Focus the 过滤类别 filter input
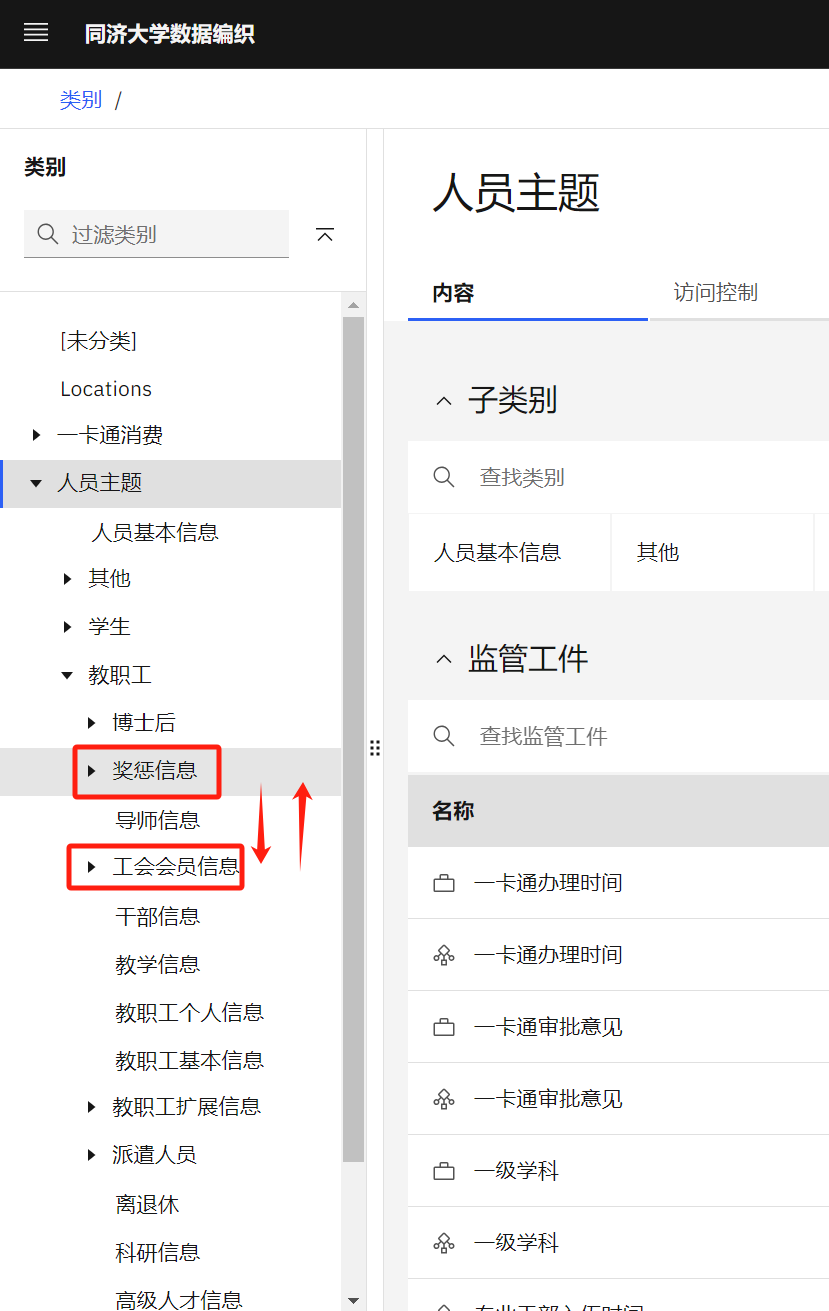 point(170,235)
